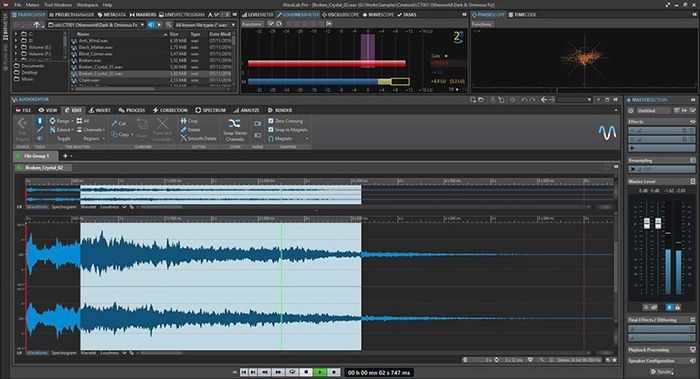Screen dimensions: 700x379
Task: Toggle the Loop playback button
Action: [292, 372]
